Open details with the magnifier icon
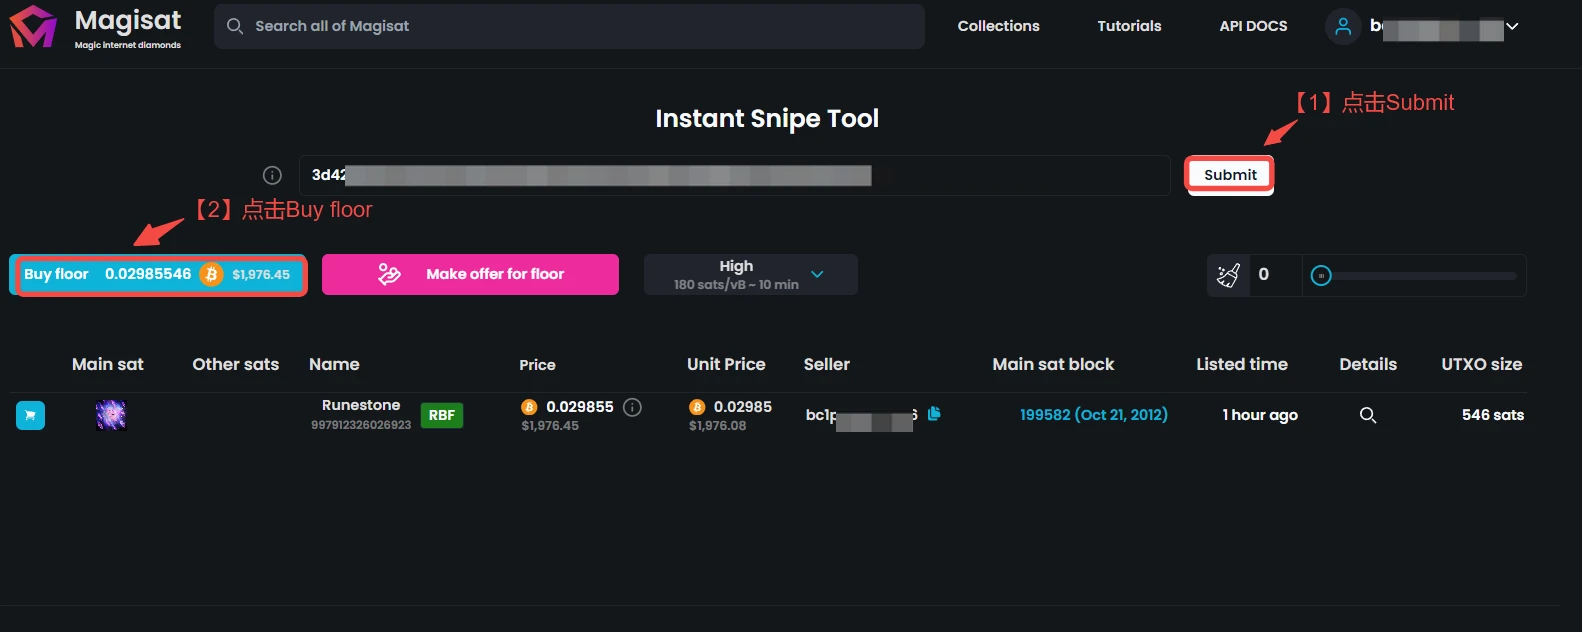Image resolution: width=1582 pixels, height=632 pixels. [1368, 415]
